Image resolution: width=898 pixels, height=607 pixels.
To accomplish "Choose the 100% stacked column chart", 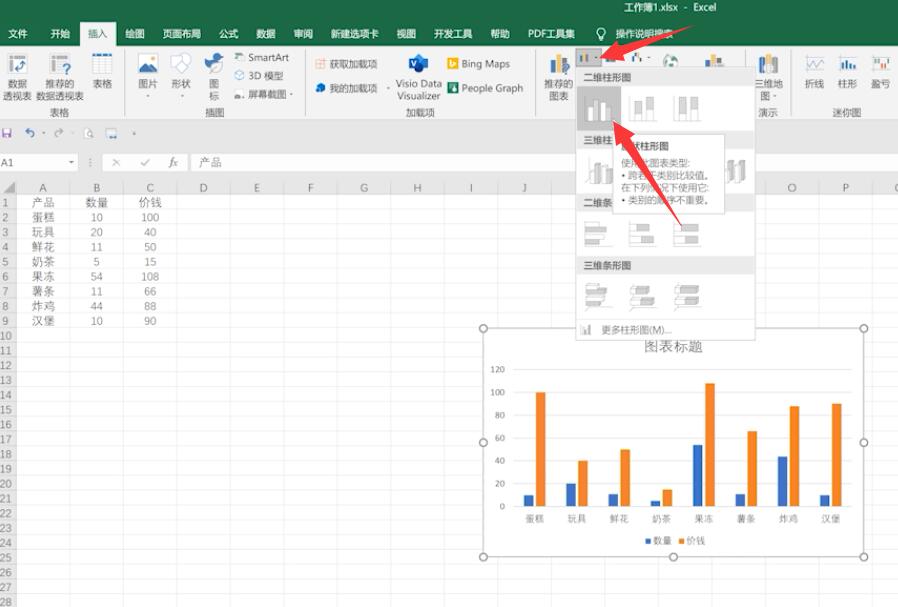I will (x=686, y=108).
